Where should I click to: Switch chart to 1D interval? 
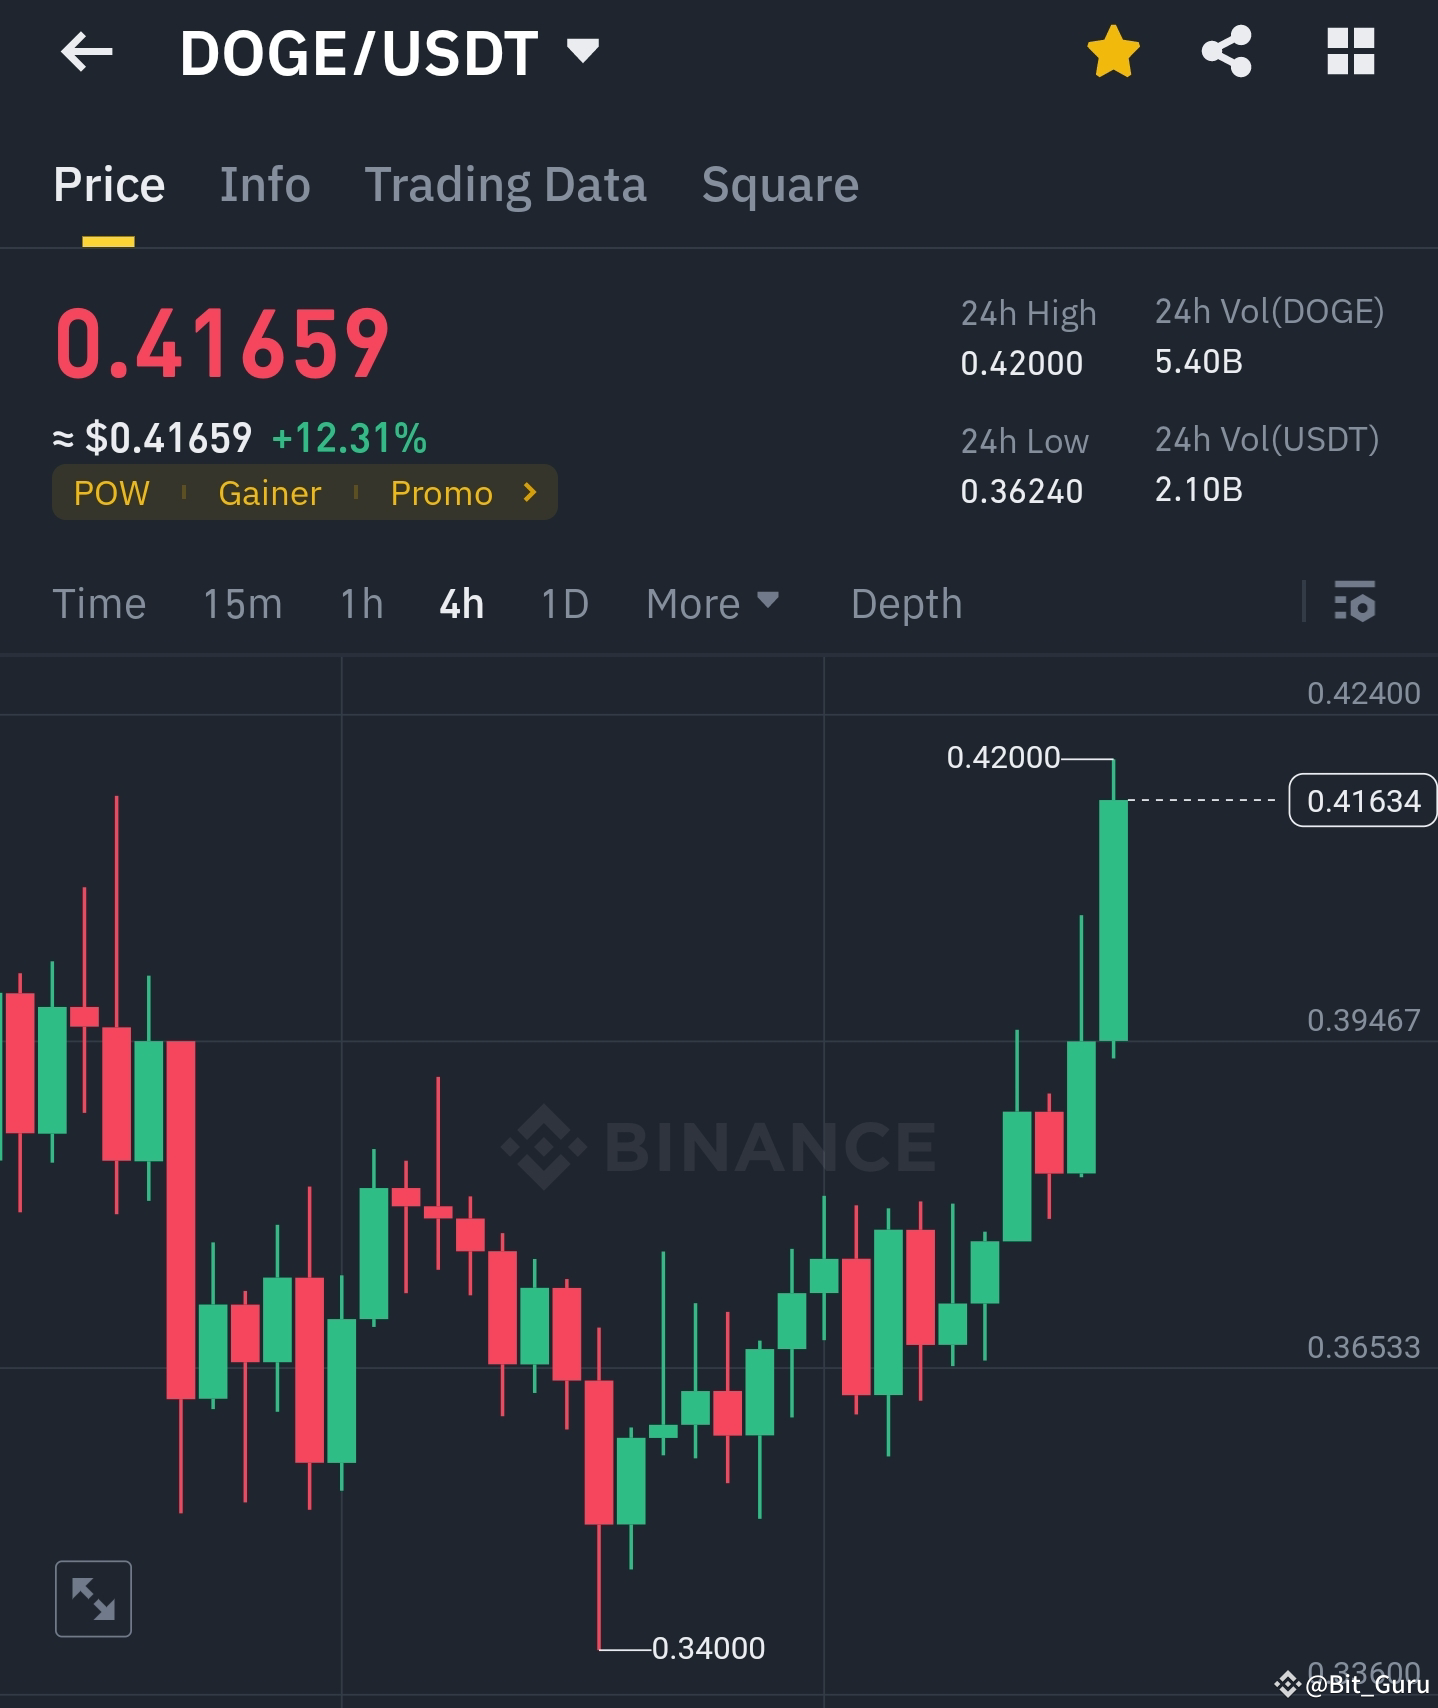click(563, 603)
